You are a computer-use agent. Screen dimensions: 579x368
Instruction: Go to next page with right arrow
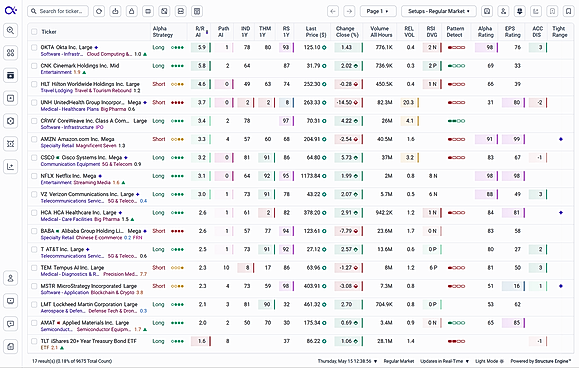tap(349, 11)
